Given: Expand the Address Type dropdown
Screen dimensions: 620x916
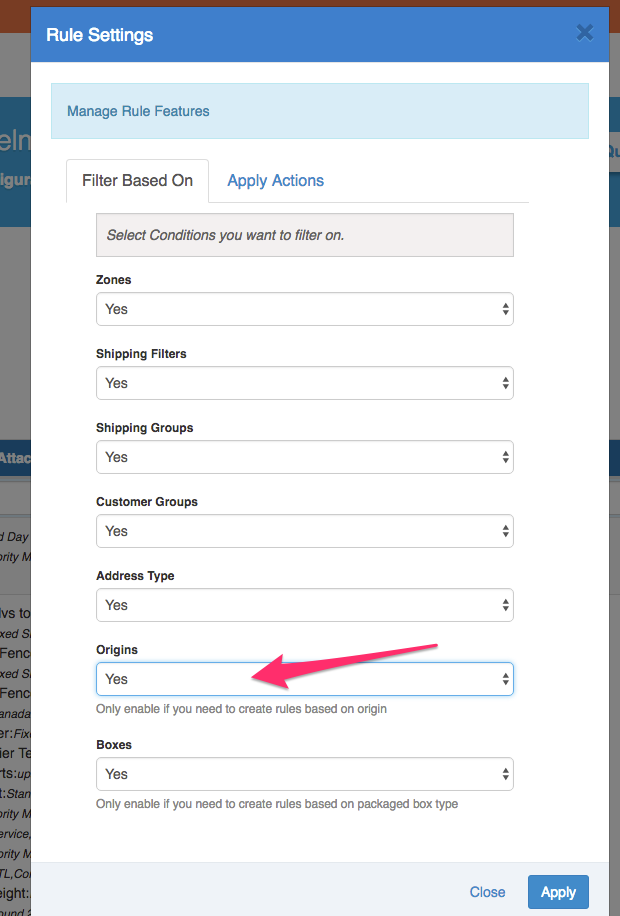Looking at the screenshot, I should tap(304, 605).
